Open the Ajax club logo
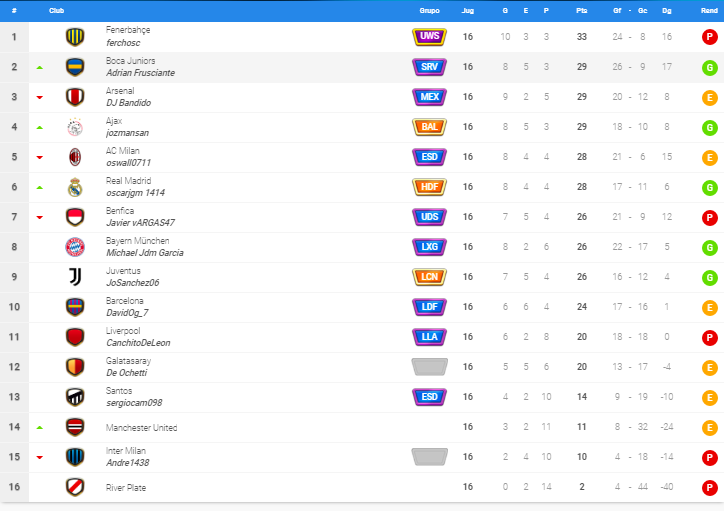The image size is (724, 511). 75,127
